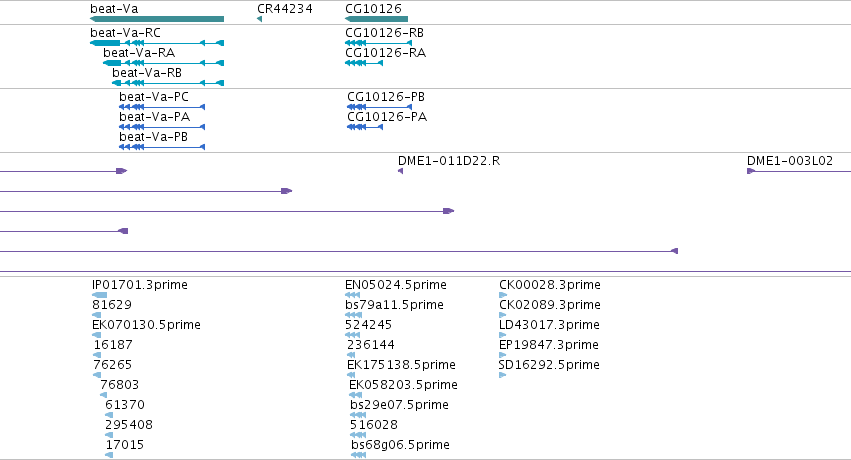
Task: Select the CG10126 gene bar
Action: (x=376, y=19)
